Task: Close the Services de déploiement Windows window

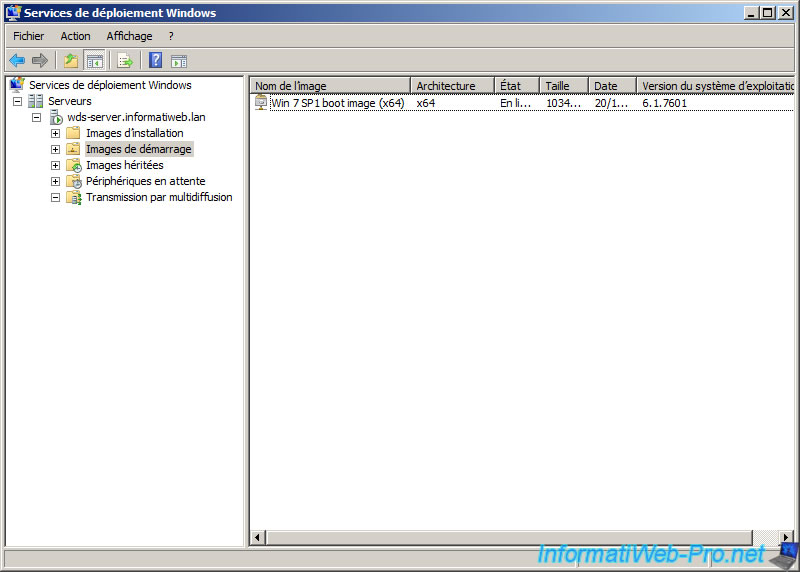Action: (786, 13)
